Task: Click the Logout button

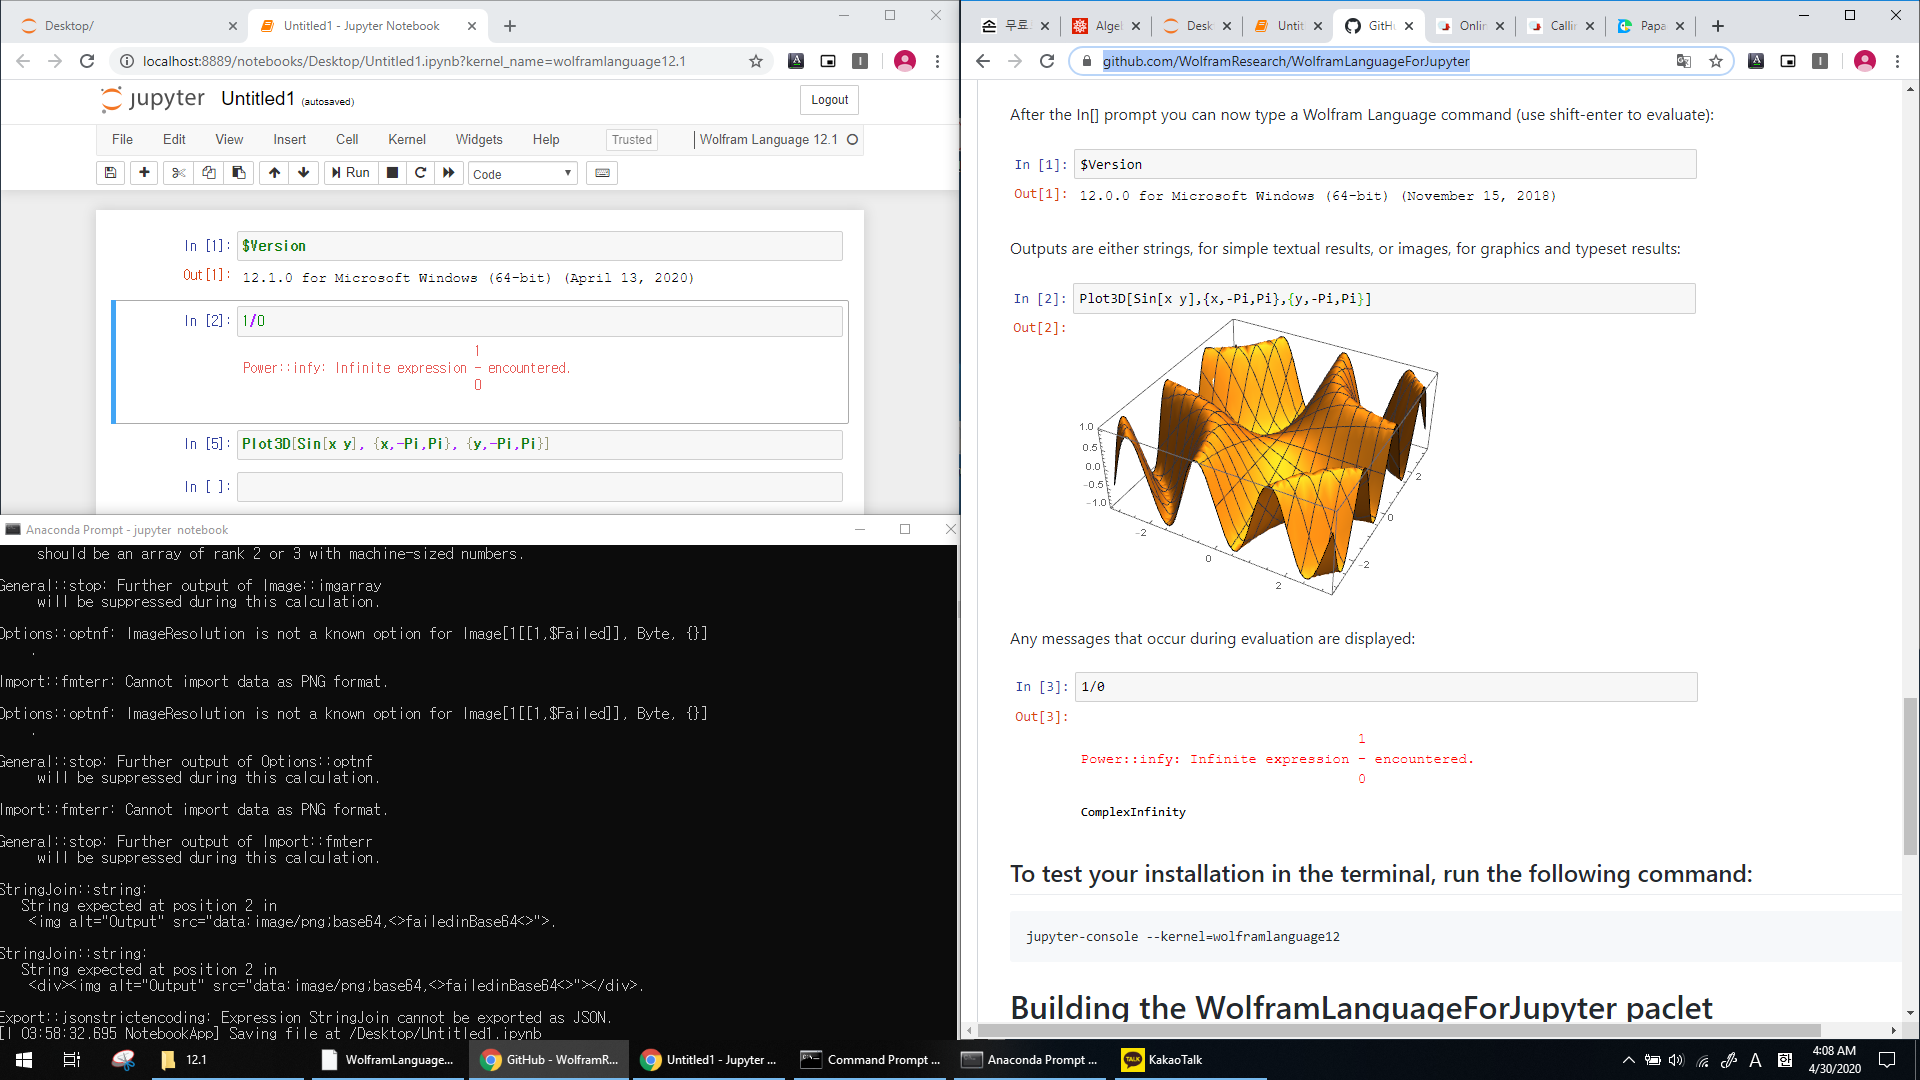Action: tap(829, 99)
